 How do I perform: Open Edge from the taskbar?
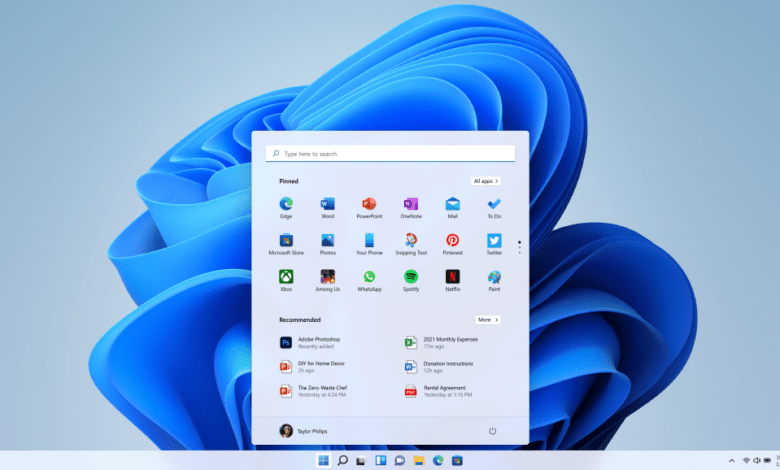[x=438, y=461]
